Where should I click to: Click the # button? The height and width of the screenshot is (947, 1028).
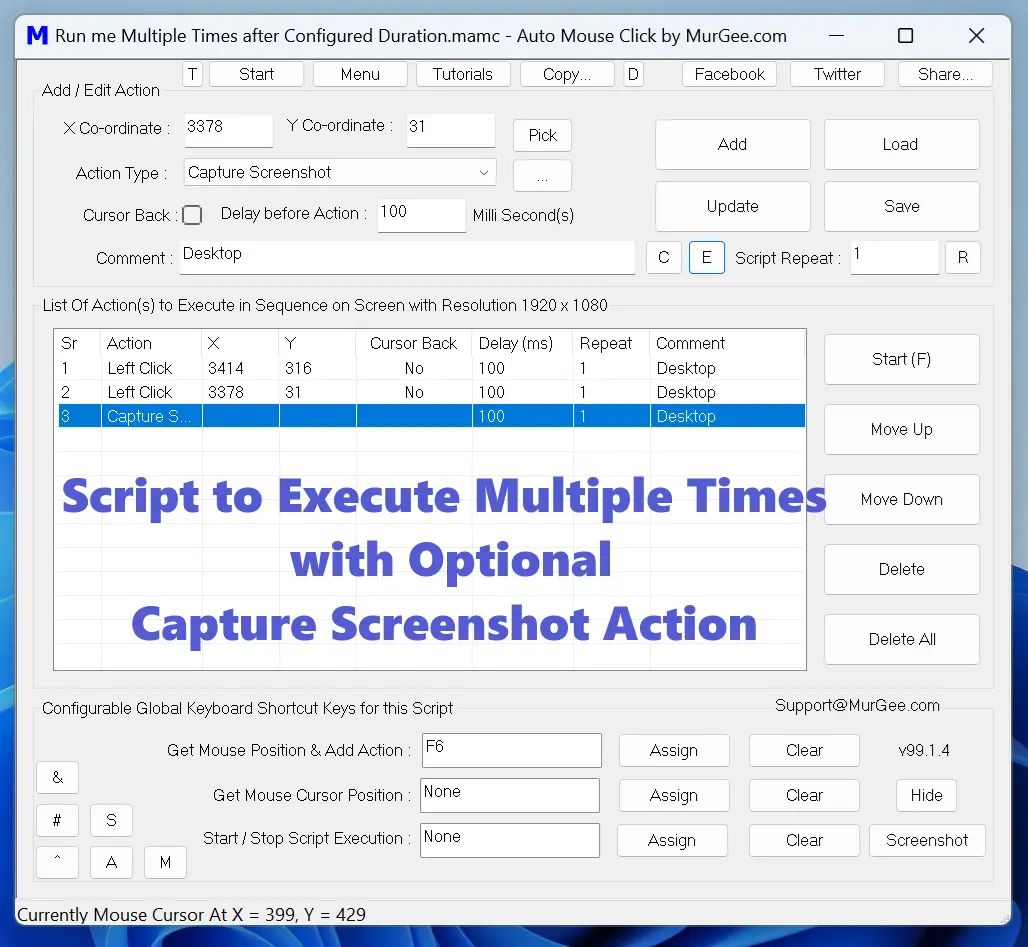[58, 820]
